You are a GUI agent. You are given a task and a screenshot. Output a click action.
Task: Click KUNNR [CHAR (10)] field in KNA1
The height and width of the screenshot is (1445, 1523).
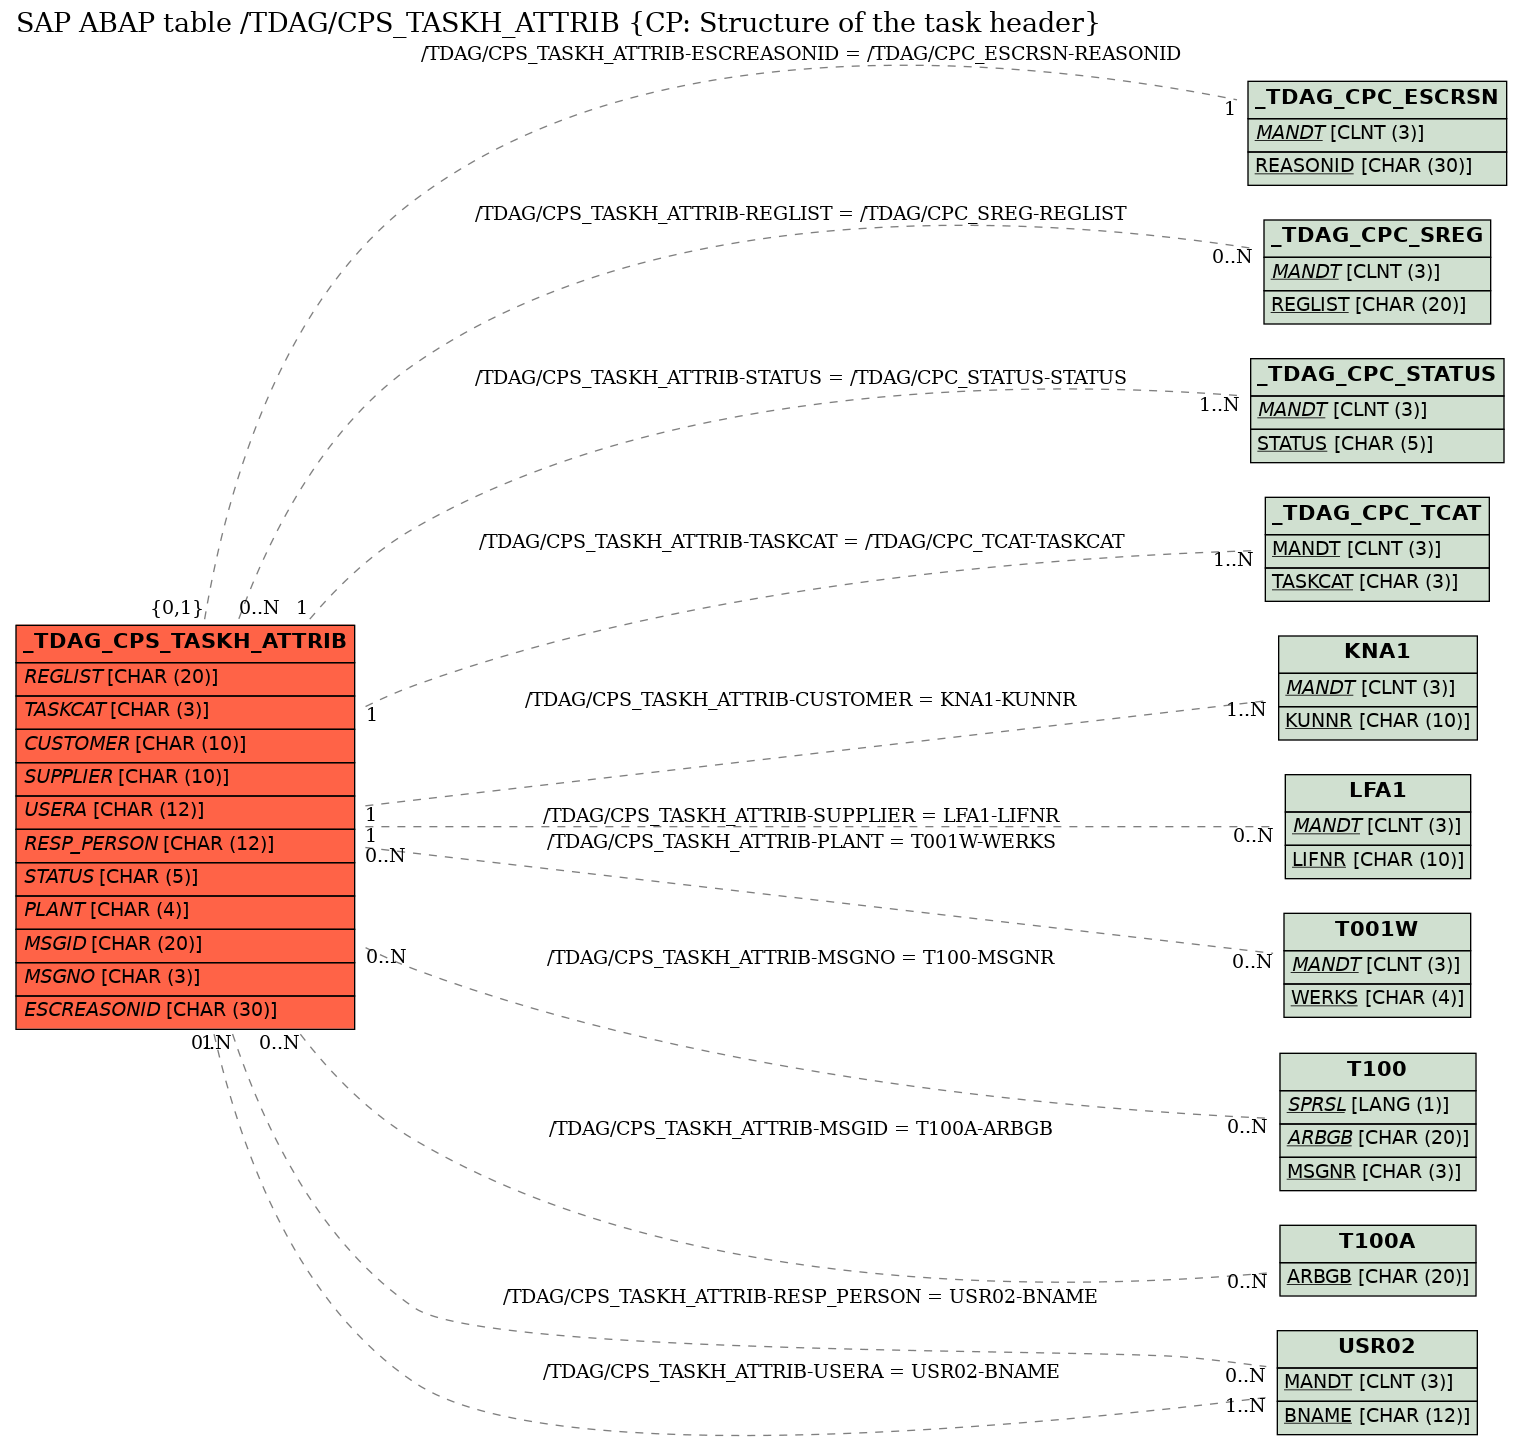[1377, 722]
